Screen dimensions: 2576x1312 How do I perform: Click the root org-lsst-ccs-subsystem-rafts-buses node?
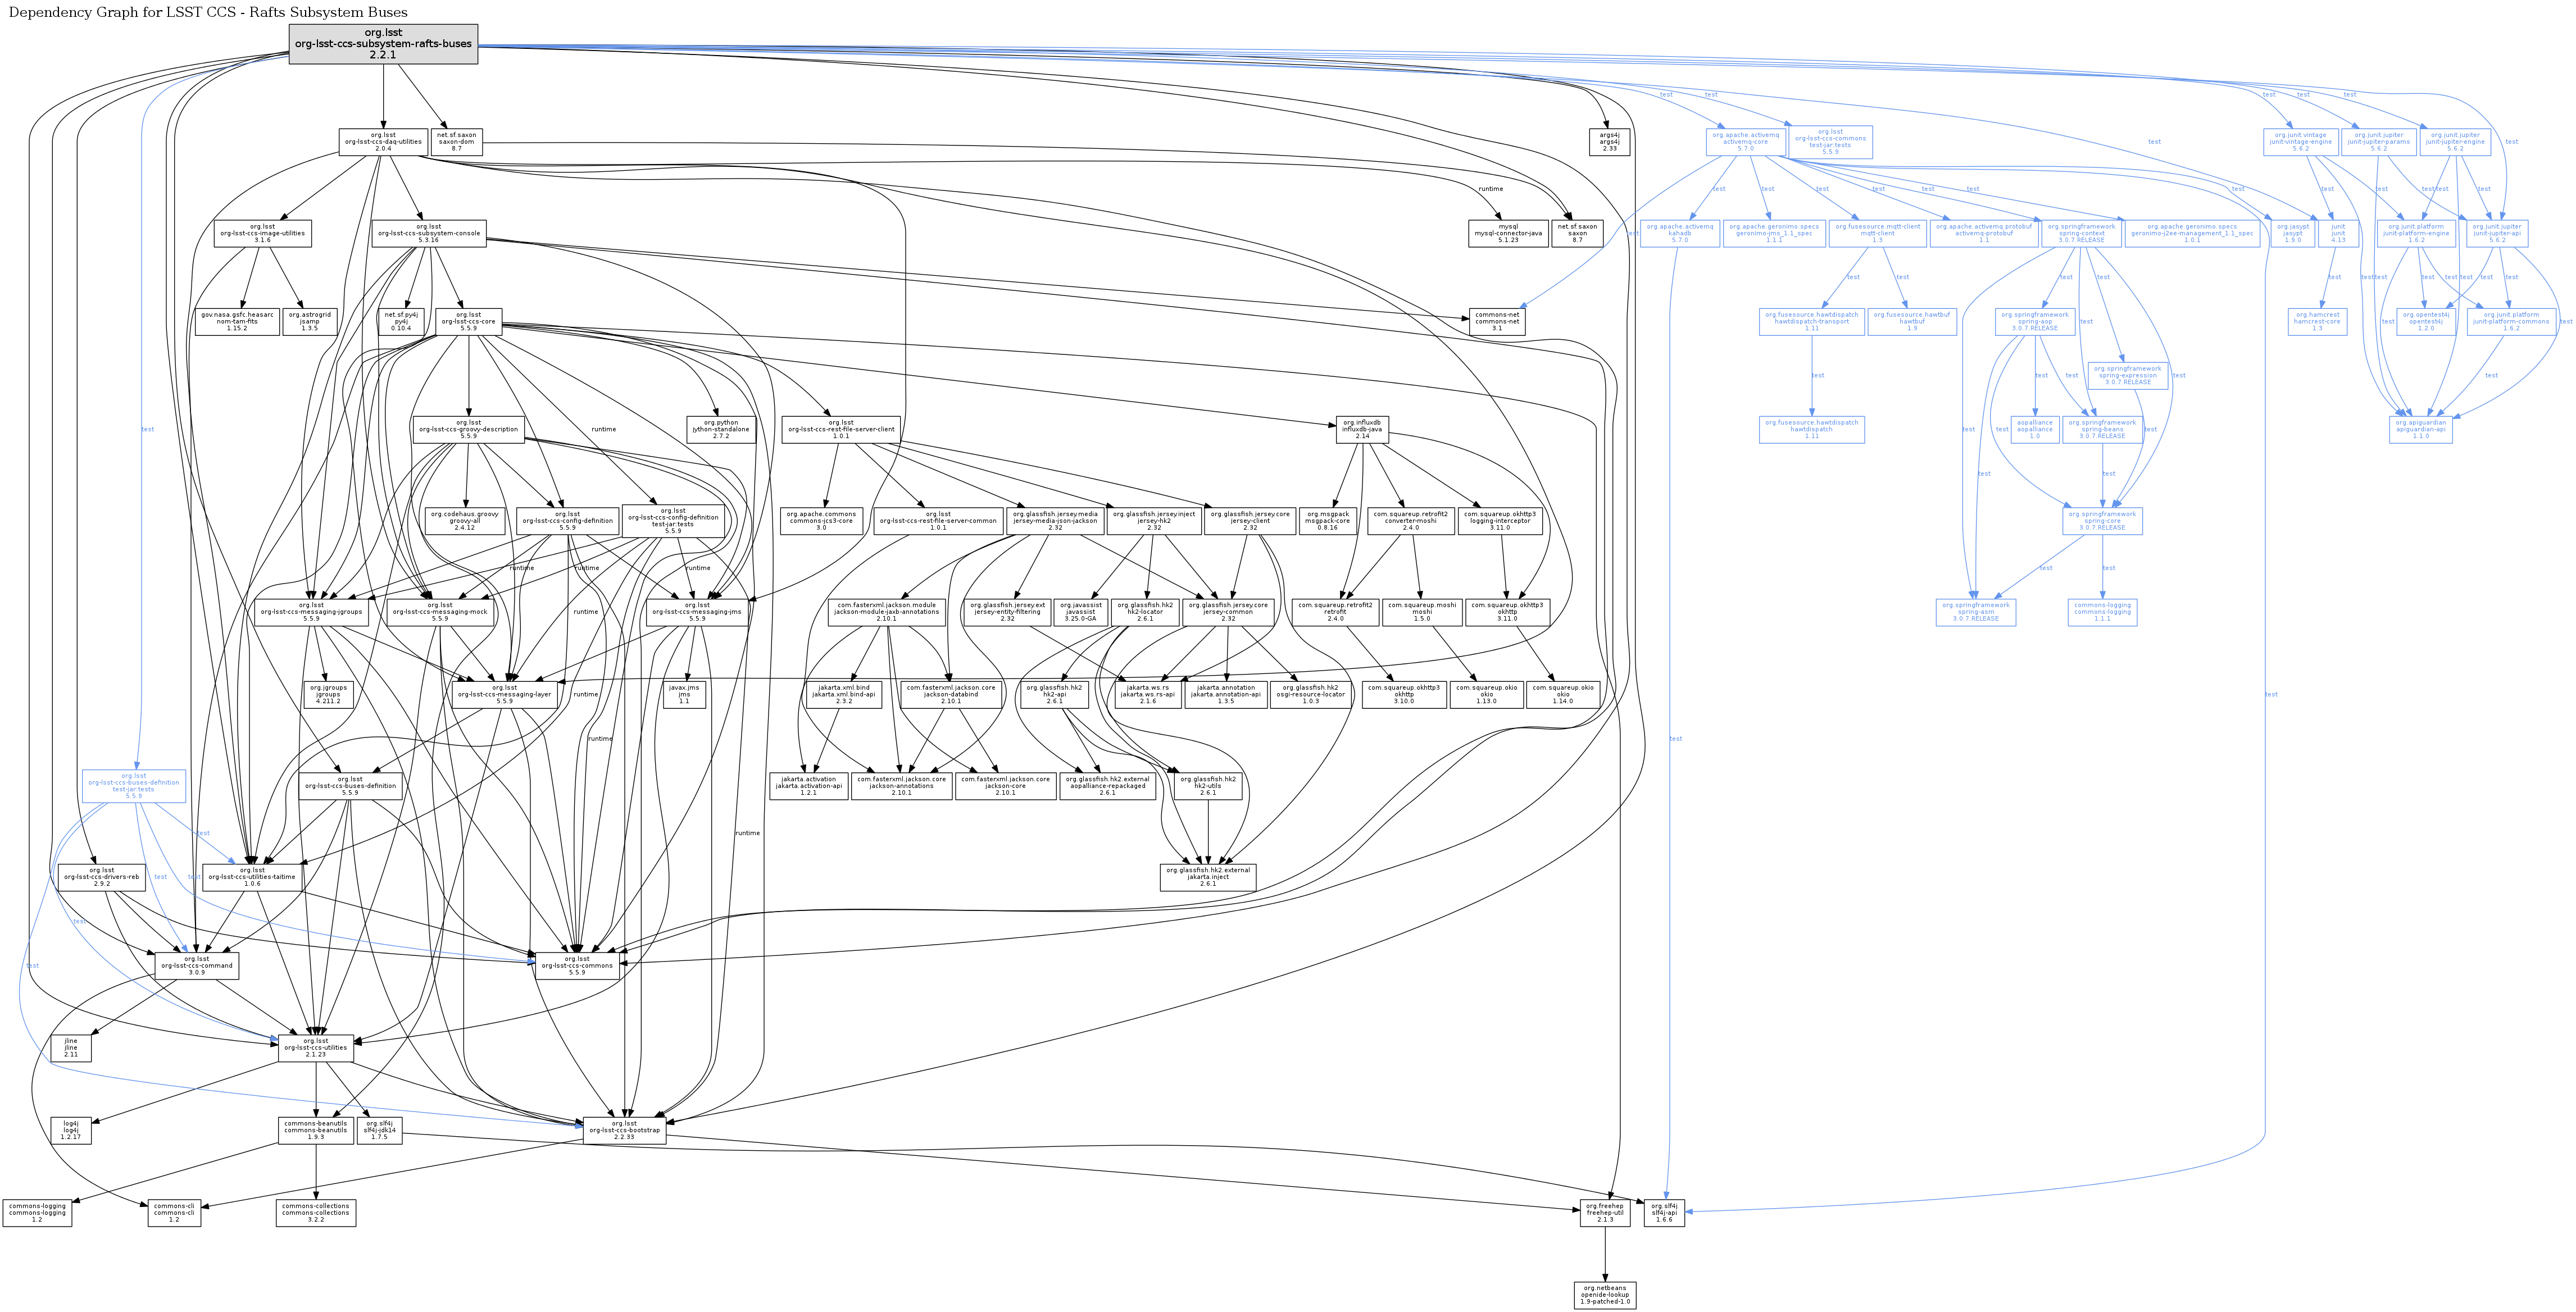pos(383,44)
